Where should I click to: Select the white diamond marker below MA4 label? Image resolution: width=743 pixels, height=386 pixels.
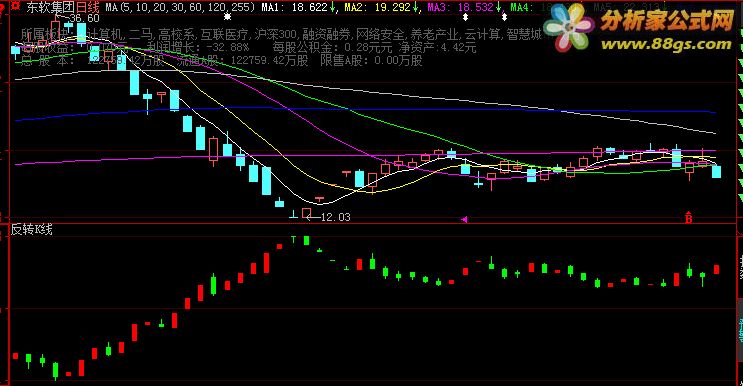[x=504, y=17]
